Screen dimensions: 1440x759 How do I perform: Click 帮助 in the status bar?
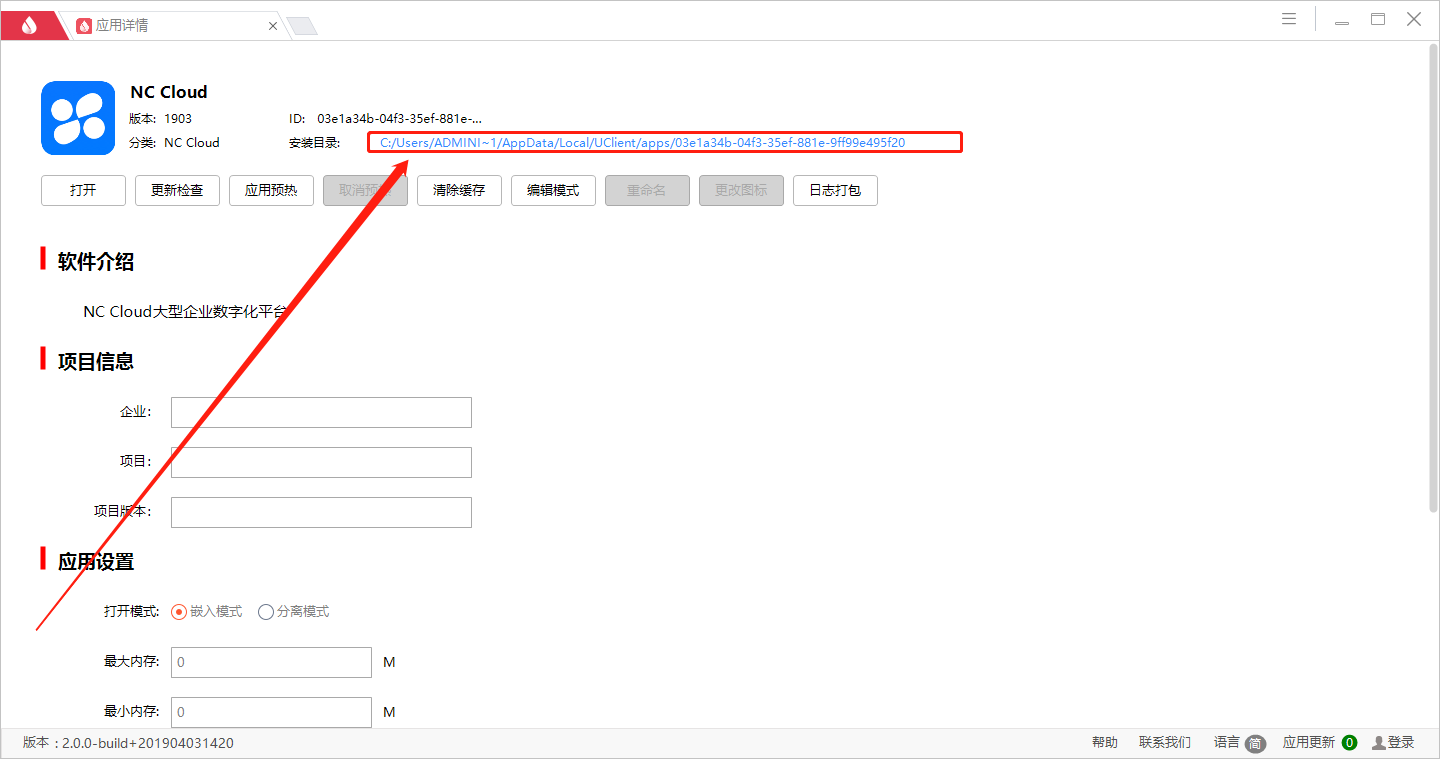pyautogui.click(x=1105, y=742)
